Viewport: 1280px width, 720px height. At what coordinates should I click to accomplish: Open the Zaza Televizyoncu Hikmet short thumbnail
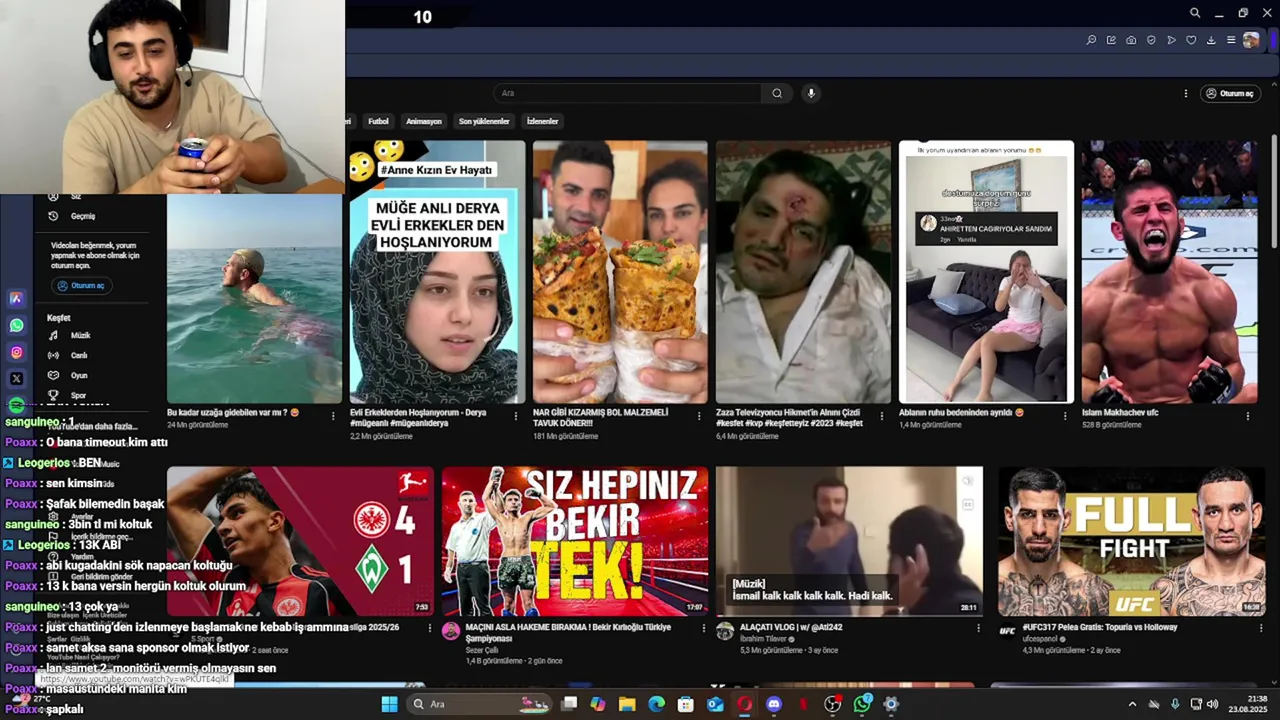pos(803,272)
